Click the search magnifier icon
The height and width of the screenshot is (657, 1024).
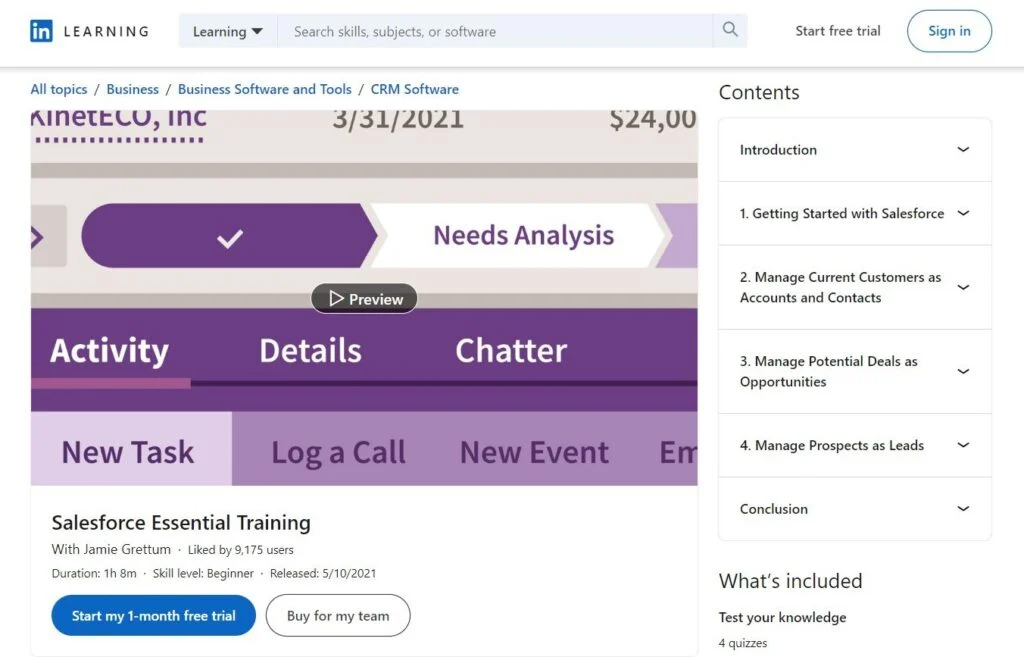click(730, 29)
